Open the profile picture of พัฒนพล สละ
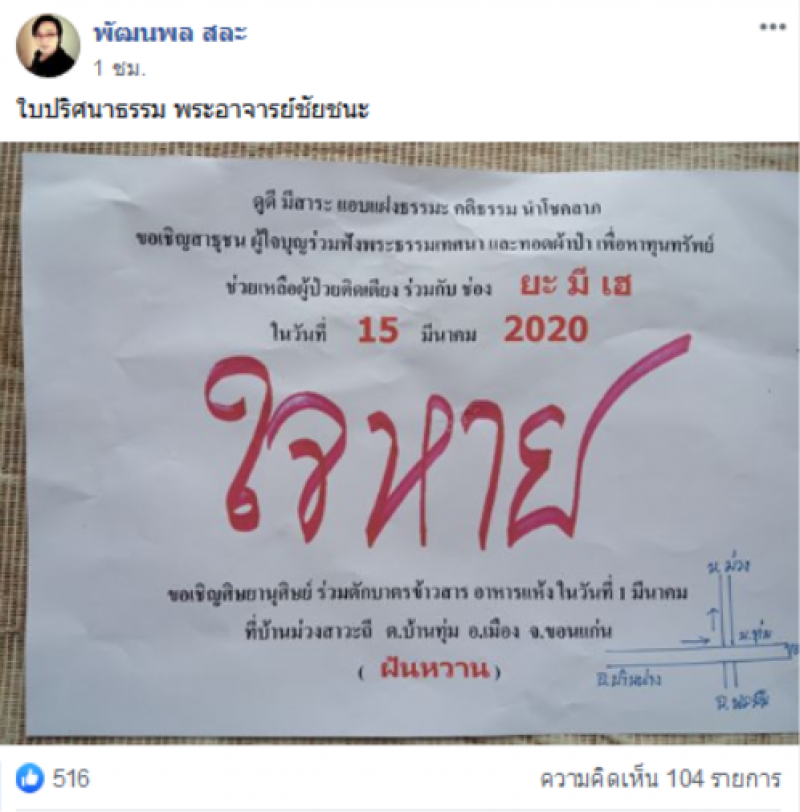Viewport: 800px width, 812px height. pyautogui.click(x=48, y=46)
